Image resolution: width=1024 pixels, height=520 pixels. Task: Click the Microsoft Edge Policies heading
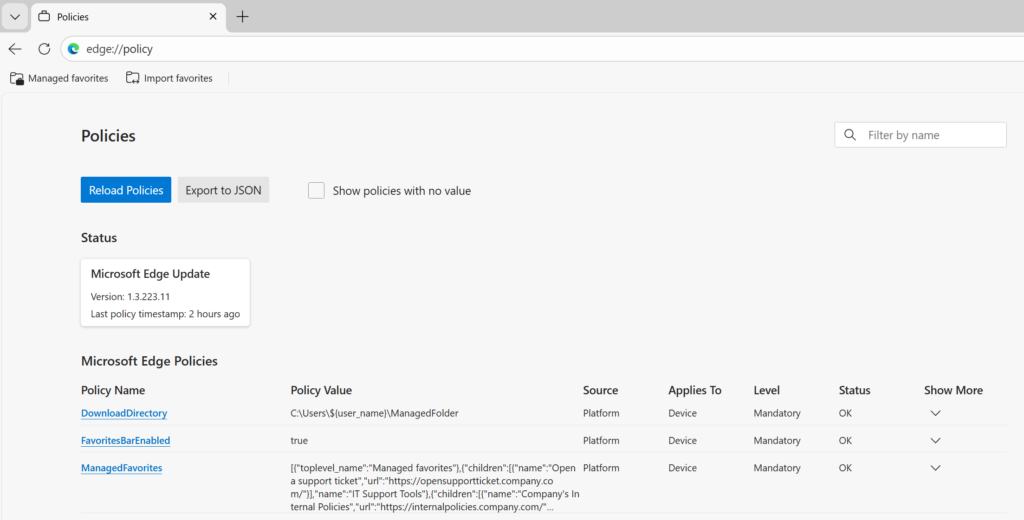pos(150,361)
